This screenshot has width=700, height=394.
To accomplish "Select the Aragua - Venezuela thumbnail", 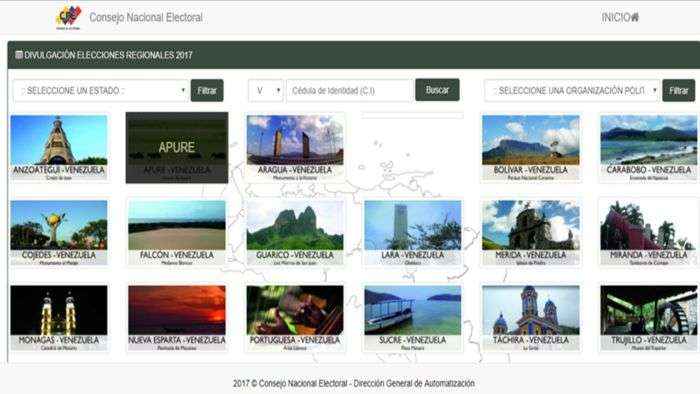I will pyautogui.click(x=295, y=148).
